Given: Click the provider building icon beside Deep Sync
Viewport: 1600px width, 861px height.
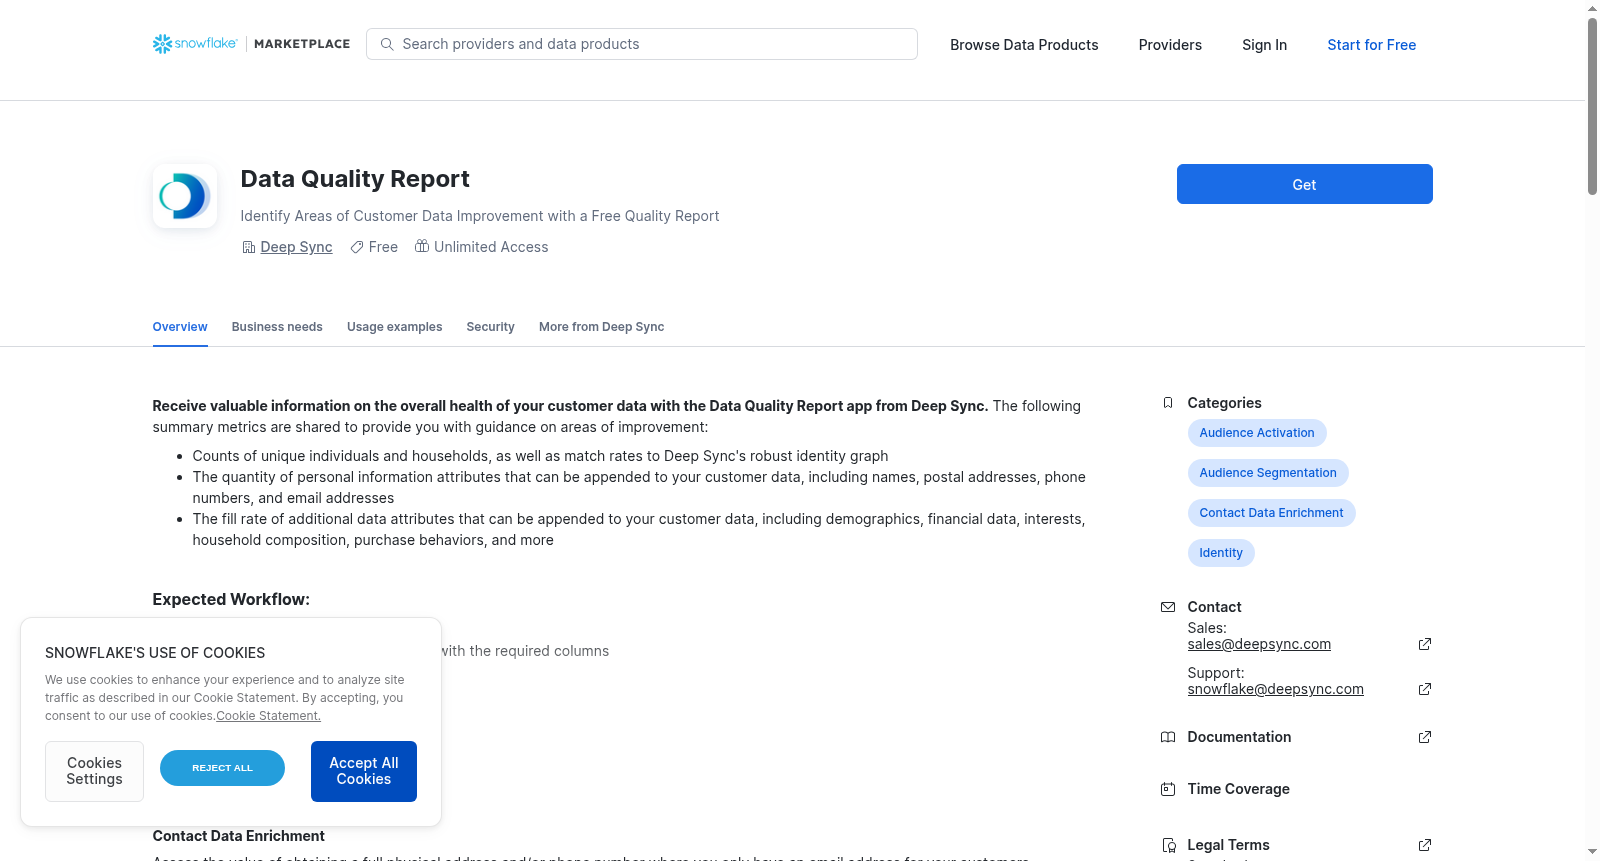Looking at the screenshot, I should pyautogui.click(x=249, y=247).
